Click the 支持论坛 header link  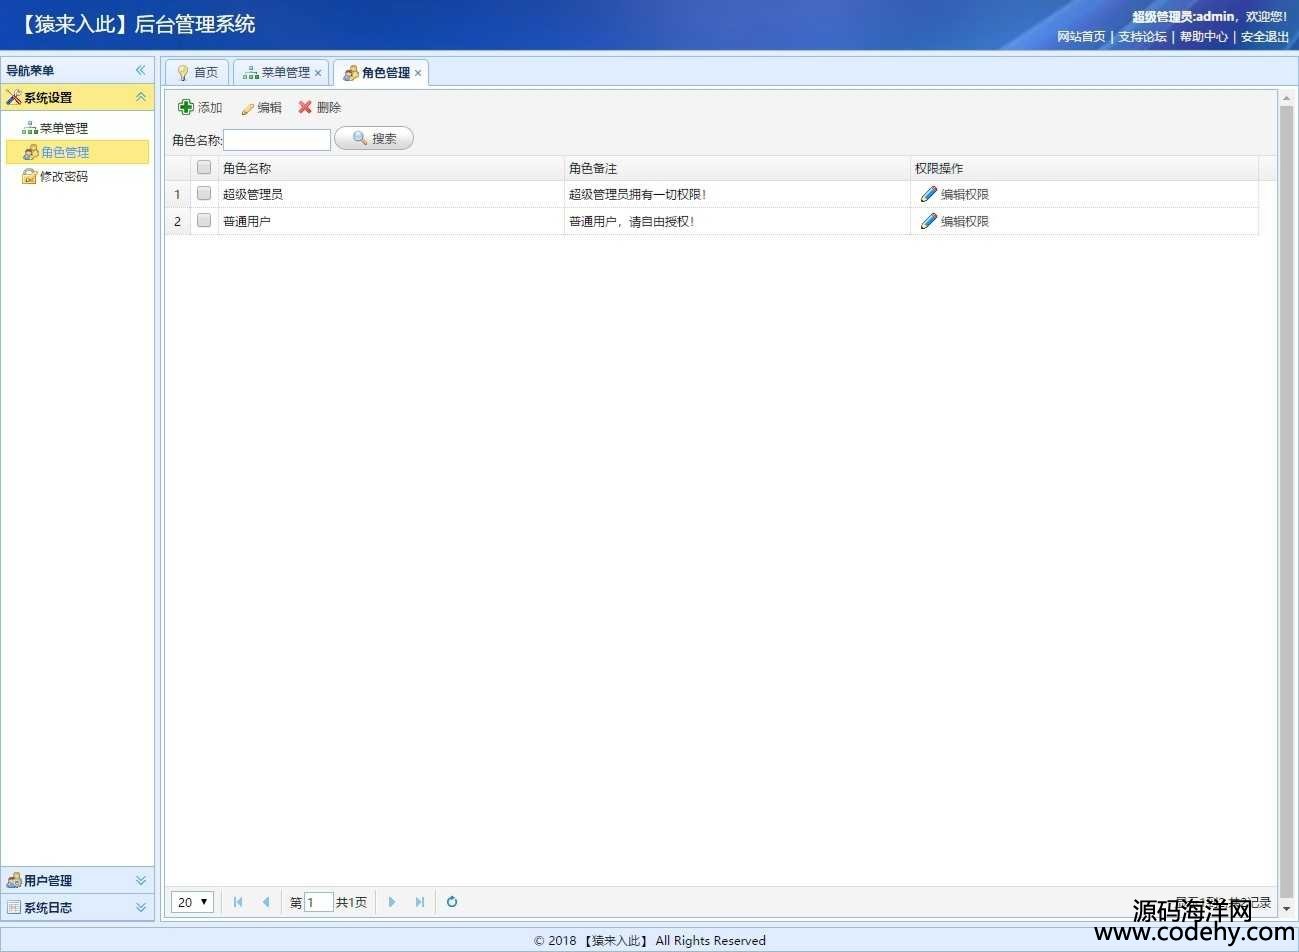tap(1142, 37)
